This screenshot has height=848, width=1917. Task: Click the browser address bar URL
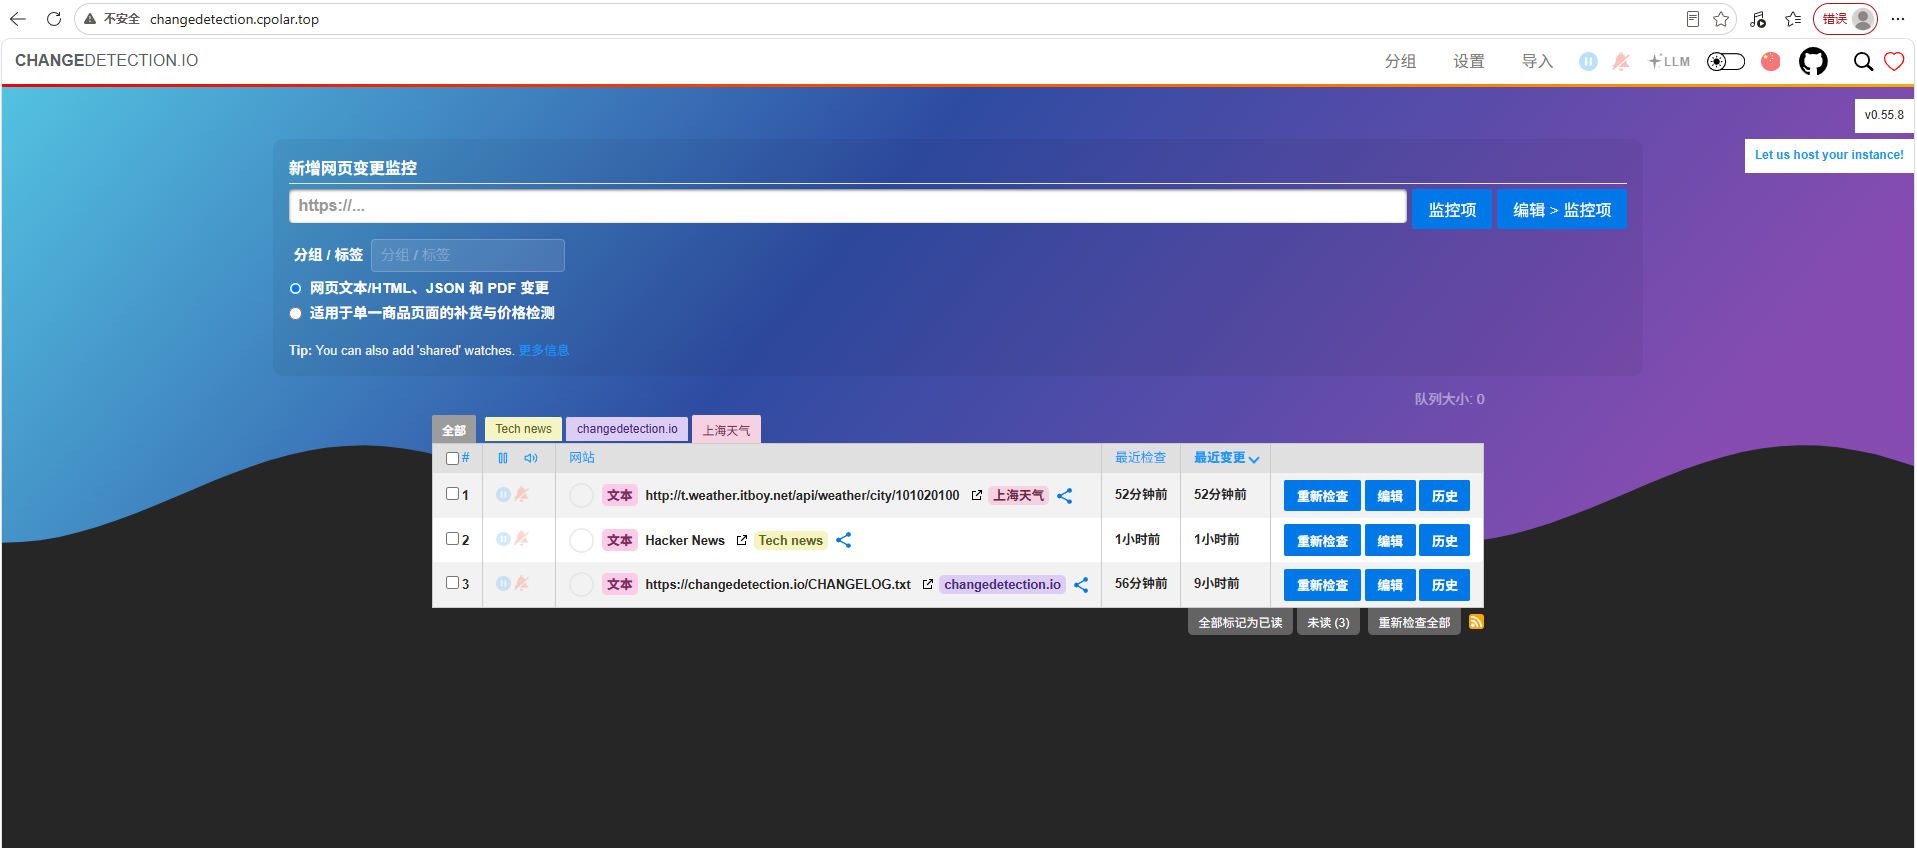(x=234, y=19)
